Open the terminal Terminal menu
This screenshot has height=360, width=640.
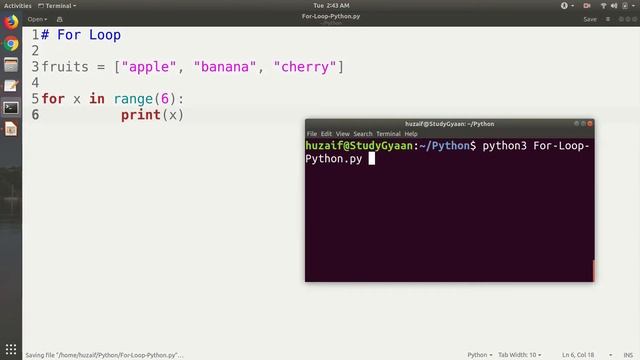[x=388, y=133]
